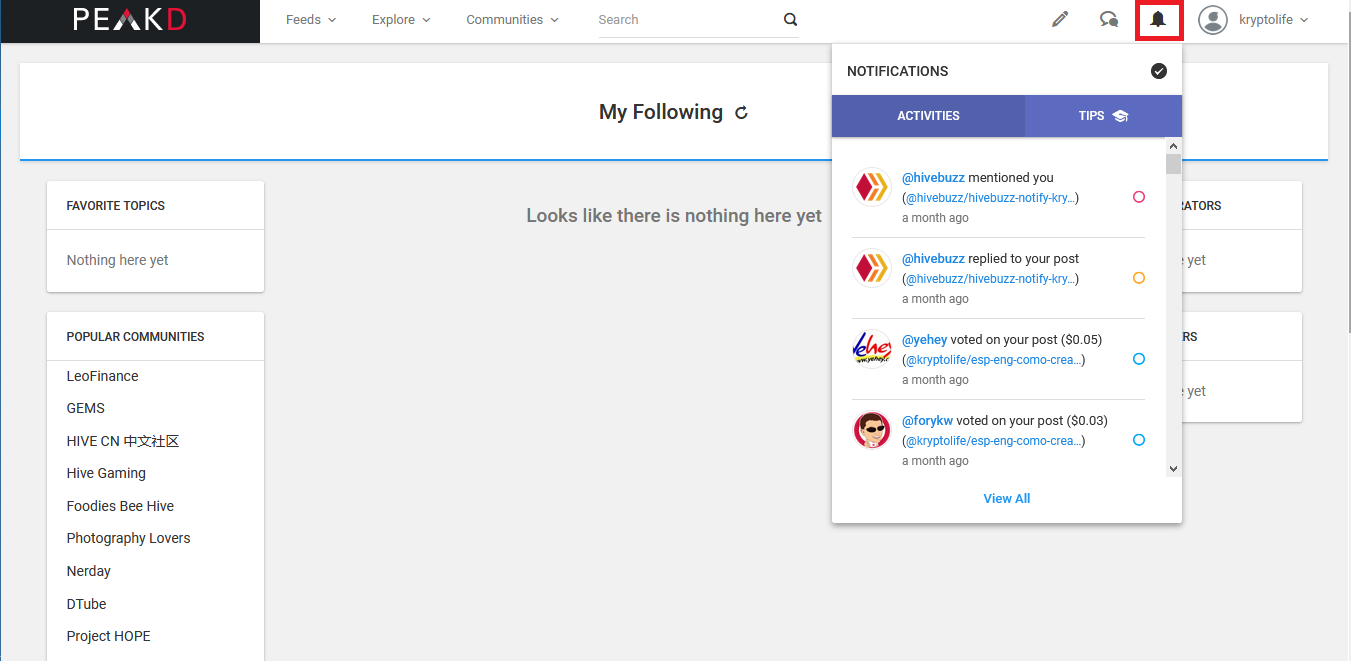
Task: Click View All notifications link
Action: (1006, 498)
